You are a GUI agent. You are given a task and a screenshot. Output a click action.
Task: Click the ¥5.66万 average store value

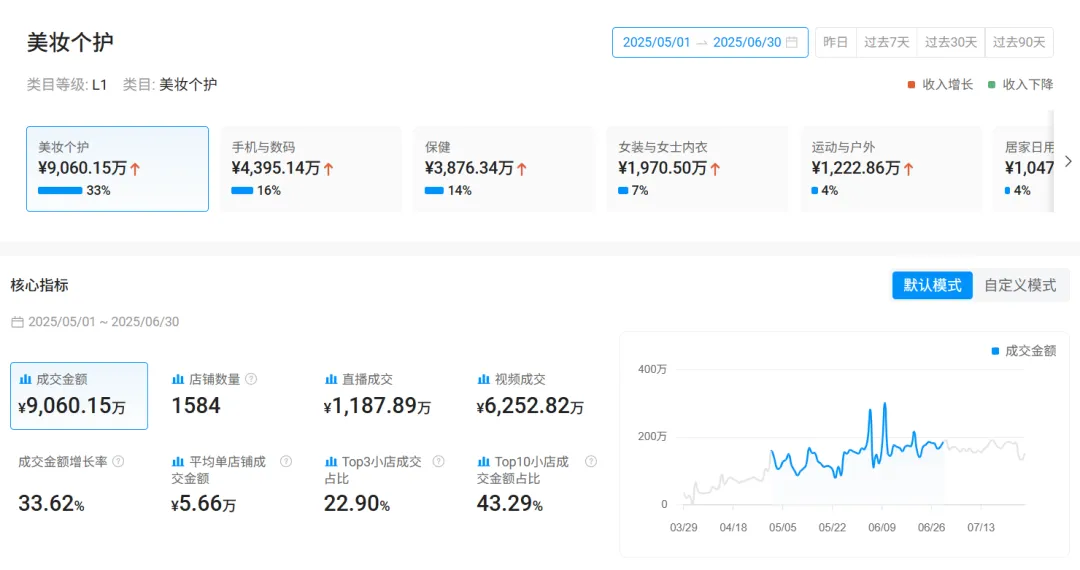[203, 504]
